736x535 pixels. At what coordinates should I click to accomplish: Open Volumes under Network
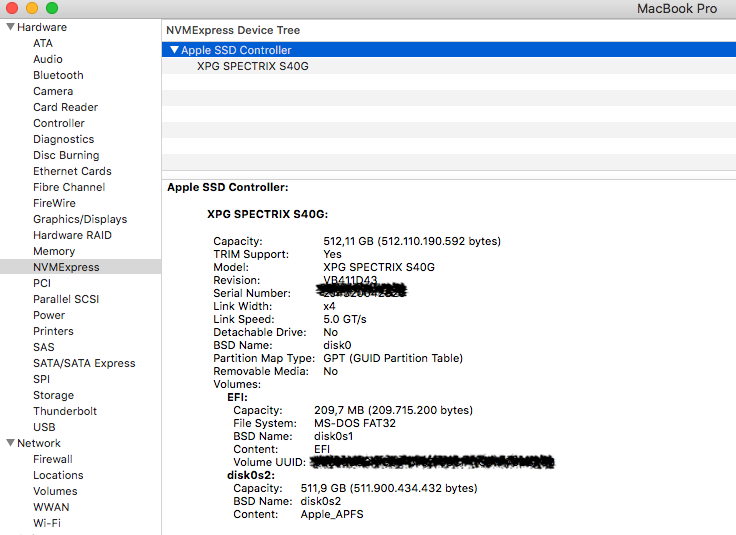coord(55,491)
